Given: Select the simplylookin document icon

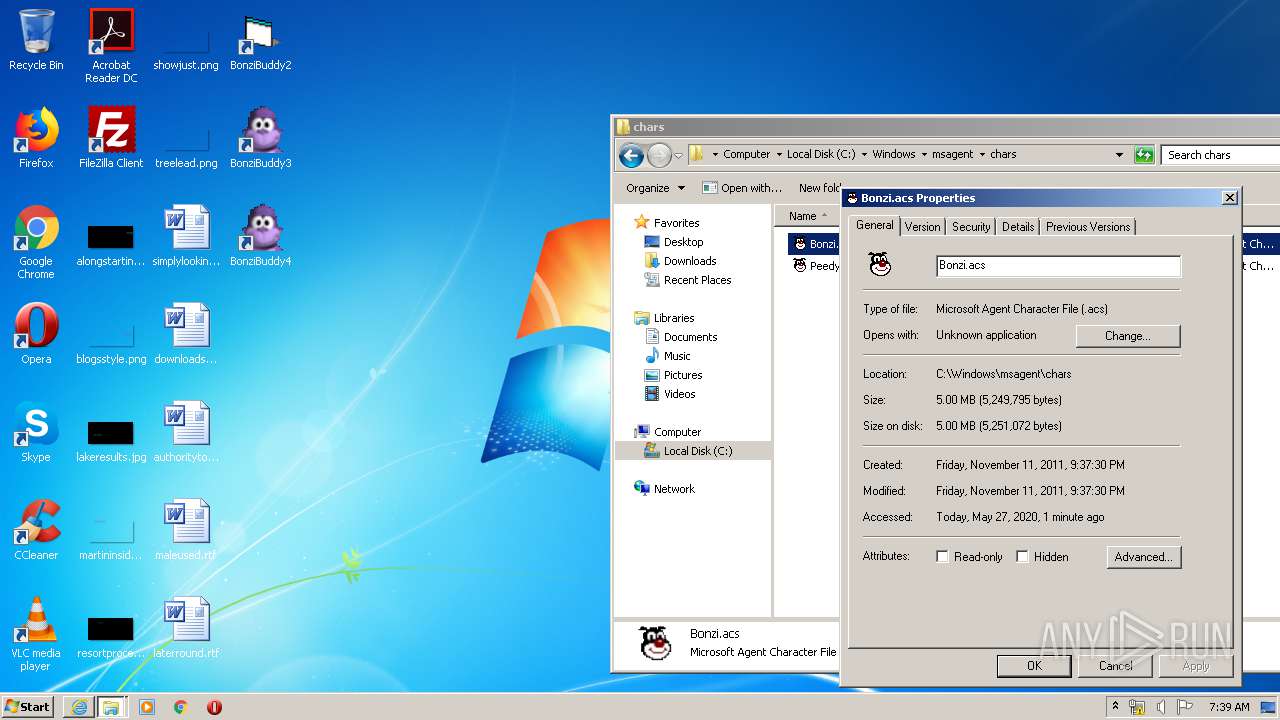Looking at the screenshot, I should point(186,236).
